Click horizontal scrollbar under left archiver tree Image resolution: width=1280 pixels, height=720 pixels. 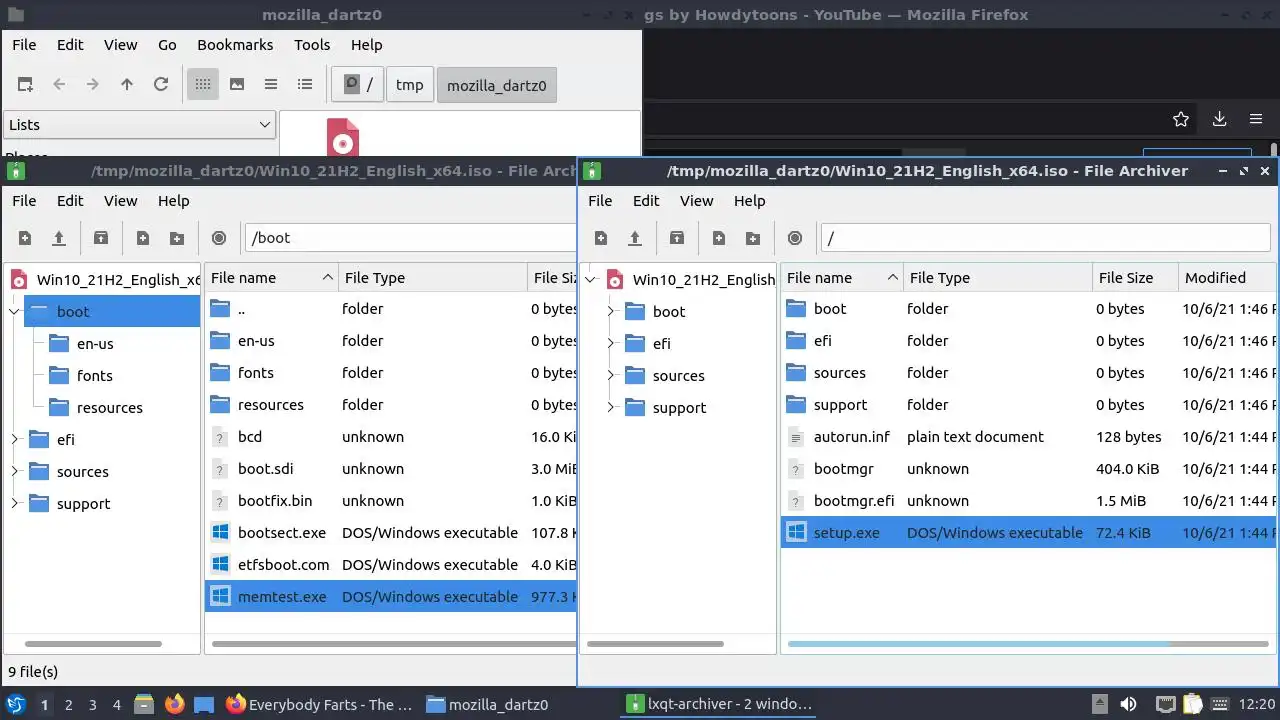[x=93, y=644]
